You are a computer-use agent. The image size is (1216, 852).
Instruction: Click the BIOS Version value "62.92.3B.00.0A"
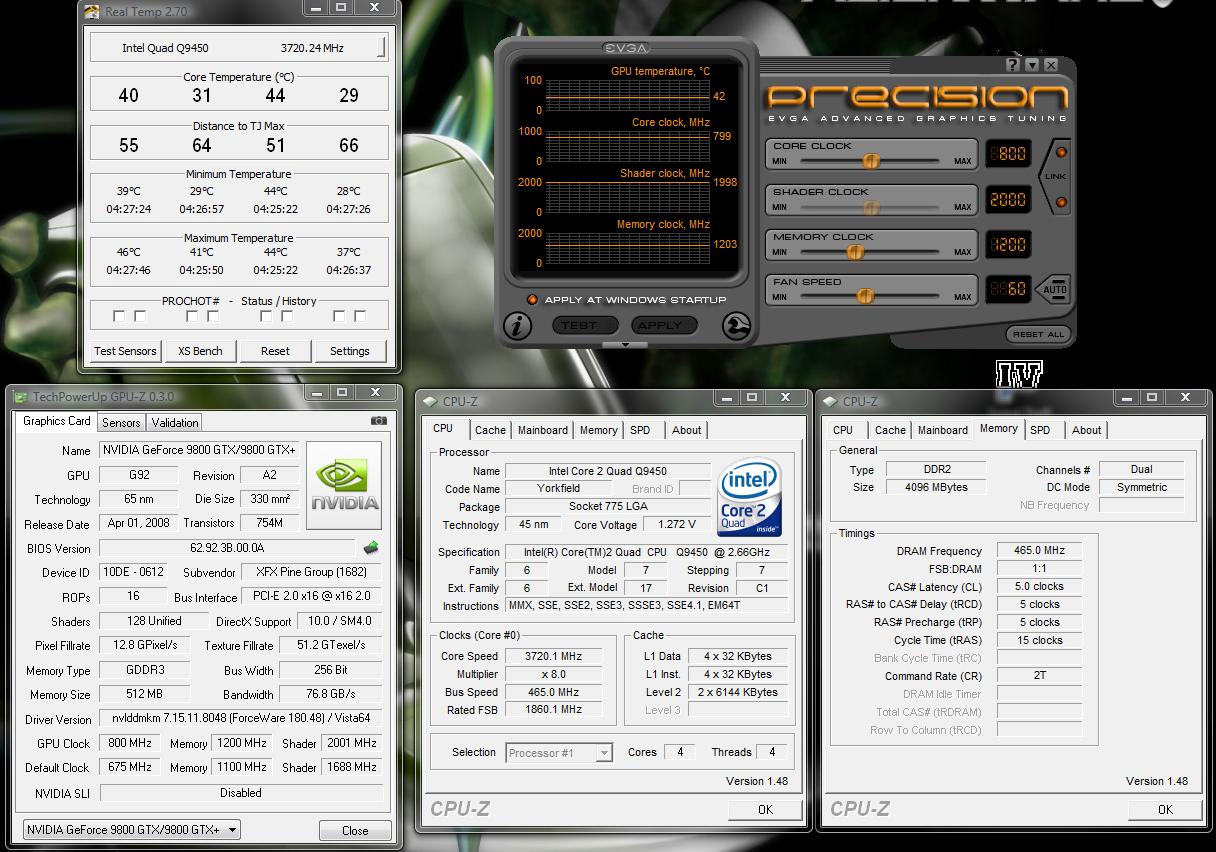click(x=227, y=548)
